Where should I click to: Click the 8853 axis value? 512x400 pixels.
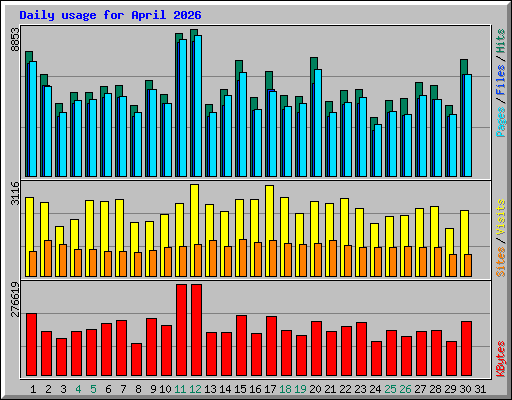pyautogui.click(x=15, y=39)
